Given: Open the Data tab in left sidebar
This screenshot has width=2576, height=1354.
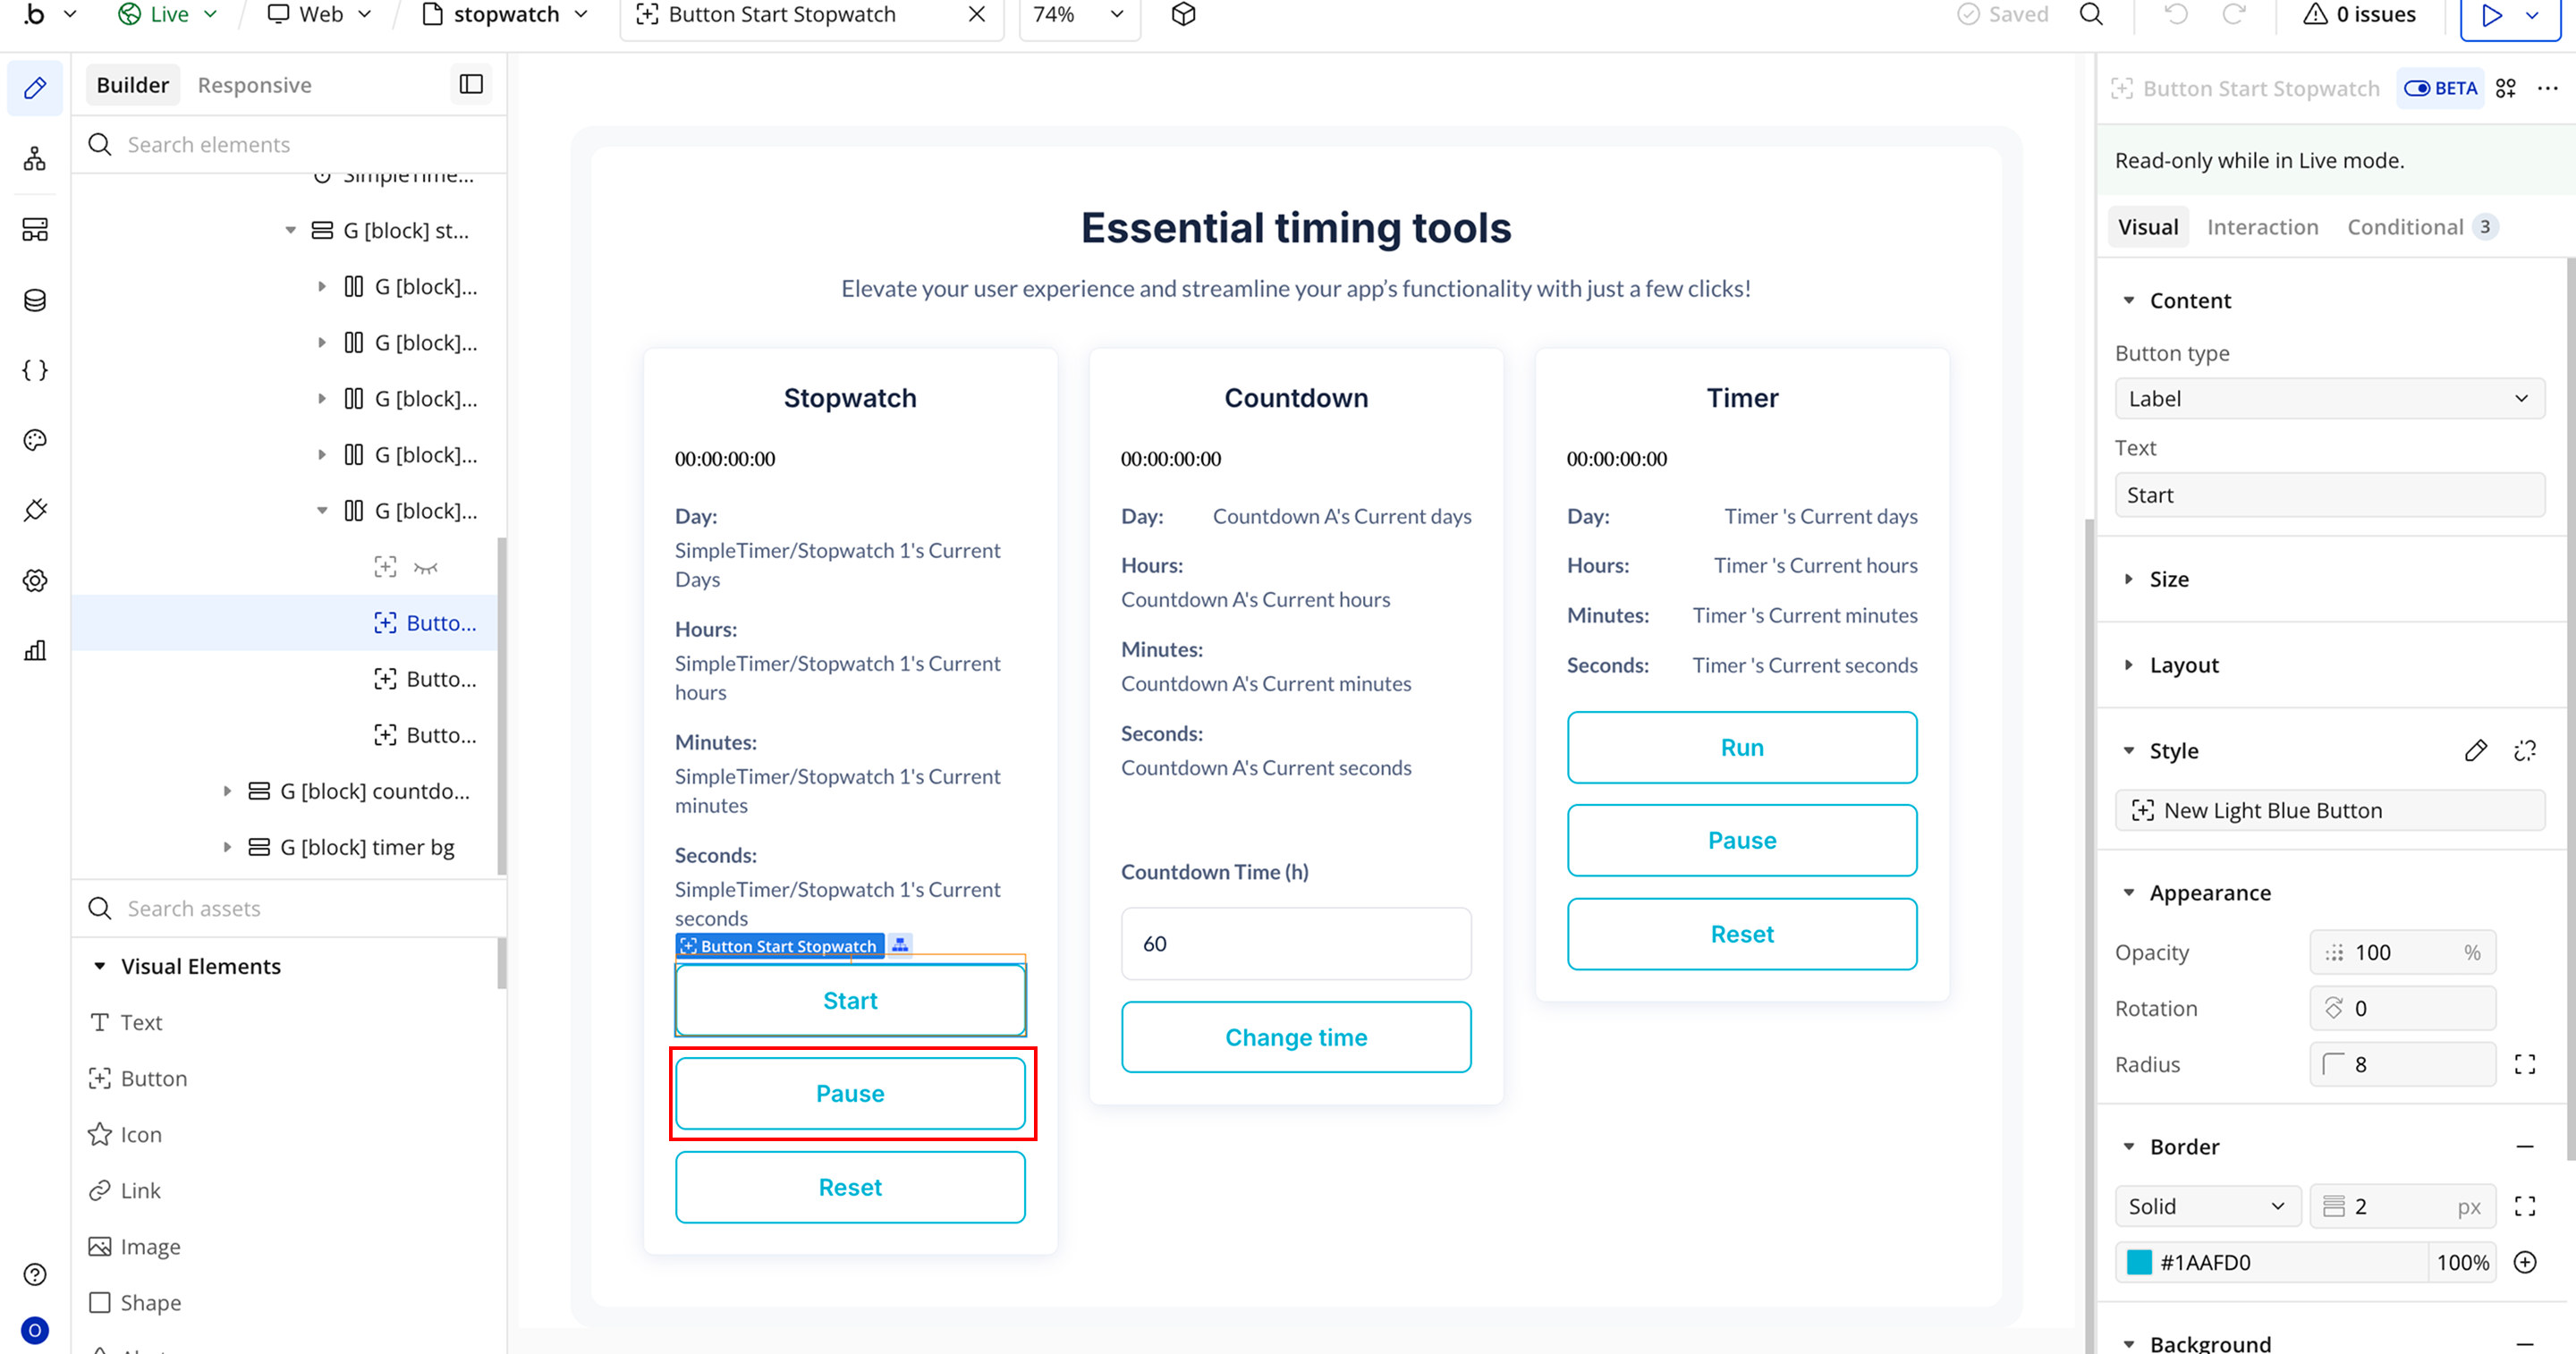Looking at the screenshot, I should (35, 300).
